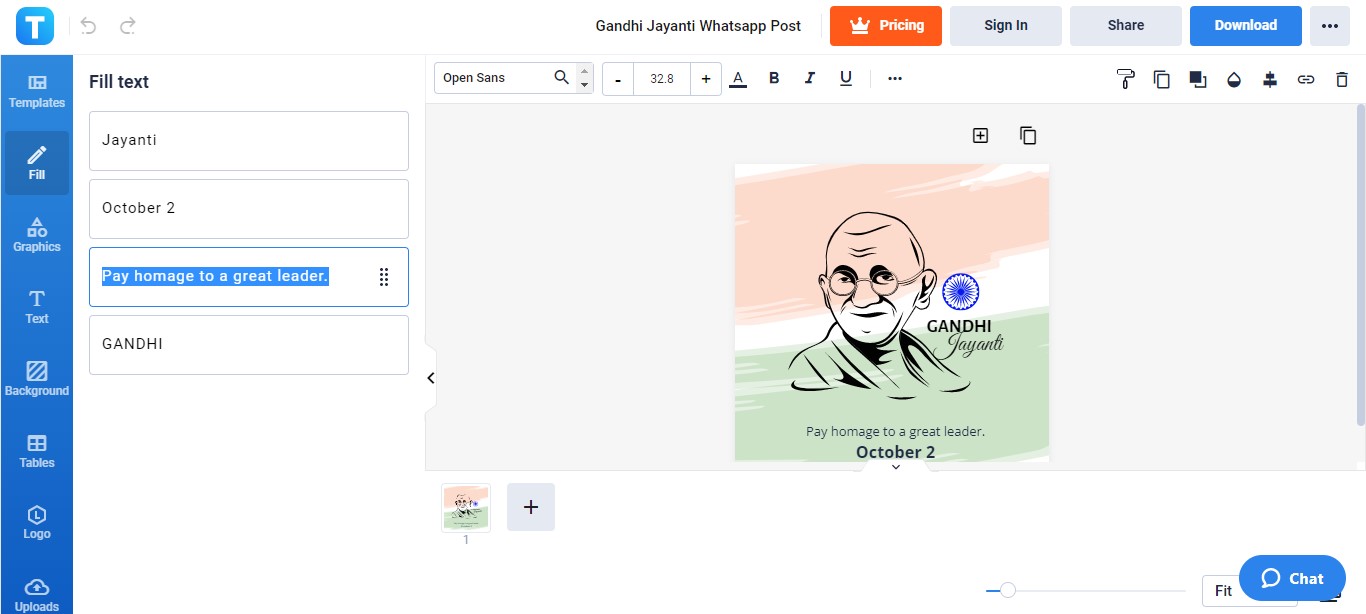Select the Ashoka Chakra wheel graphic
Screen dimensions: 1366x614
(x=961, y=292)
